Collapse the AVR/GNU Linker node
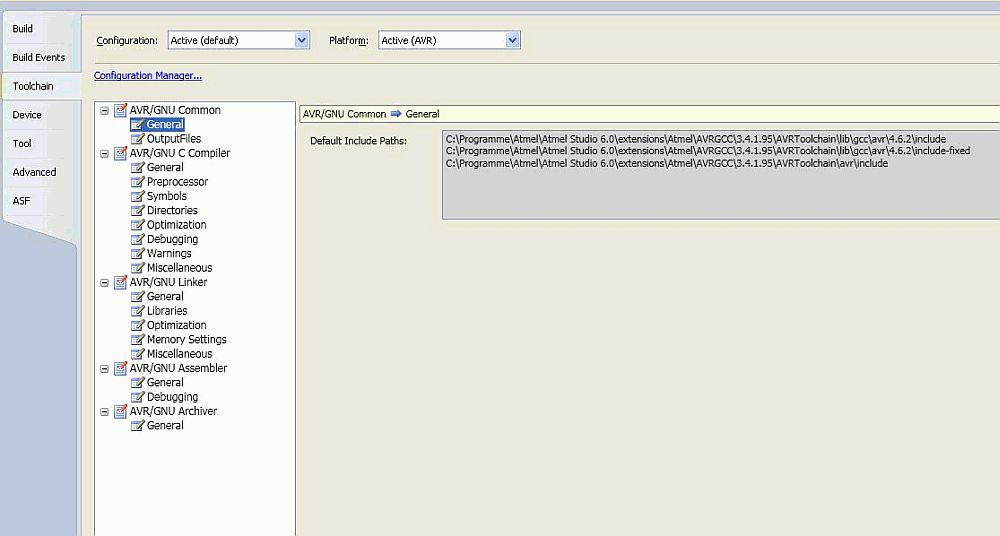Image resolution: width=1000 pixels, height=536 pixels. click(105, 283)
